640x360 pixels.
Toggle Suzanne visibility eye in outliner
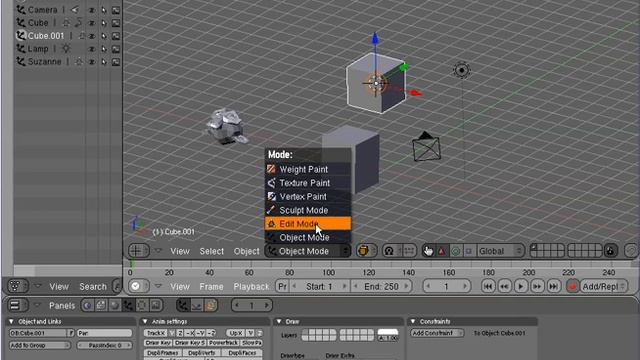92,62
